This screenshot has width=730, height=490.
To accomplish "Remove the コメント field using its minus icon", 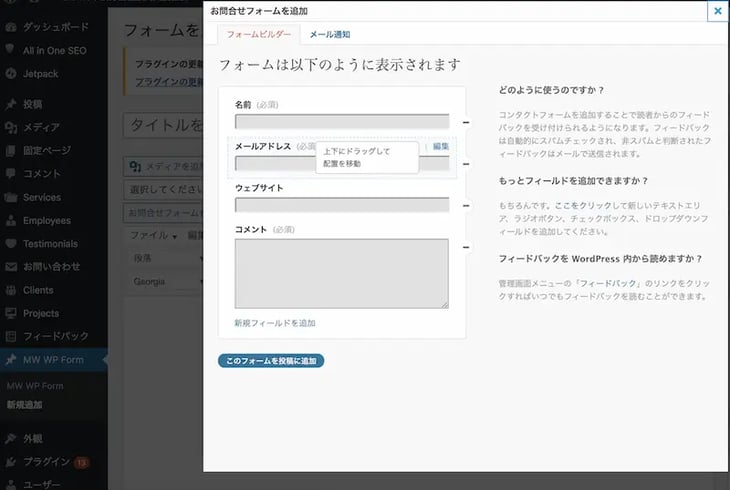I will 465,248.
